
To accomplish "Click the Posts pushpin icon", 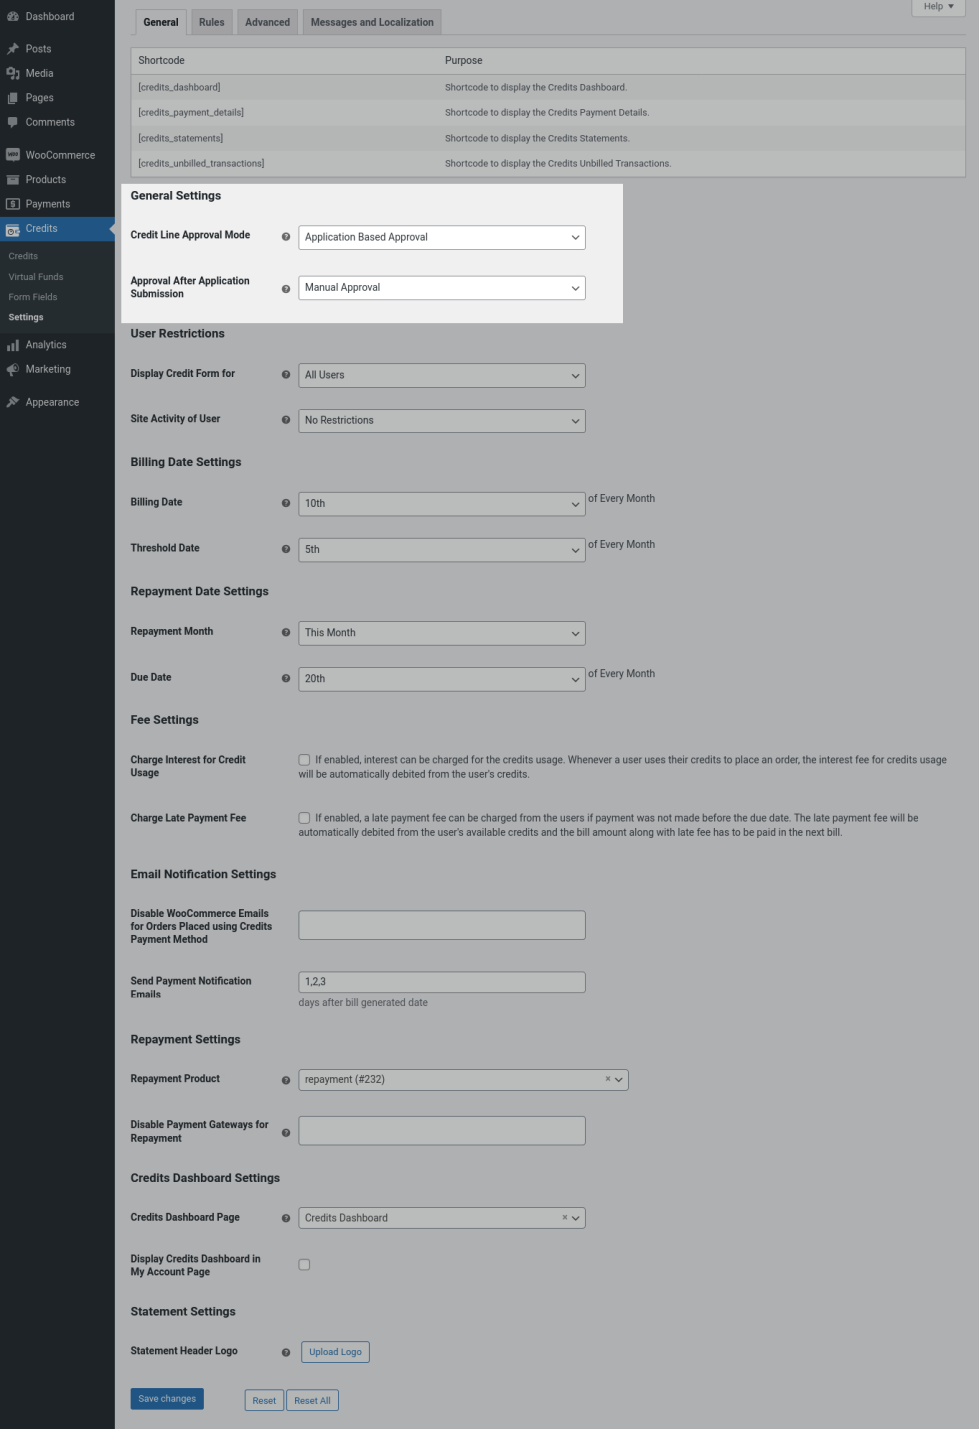I will pos(13,49).
